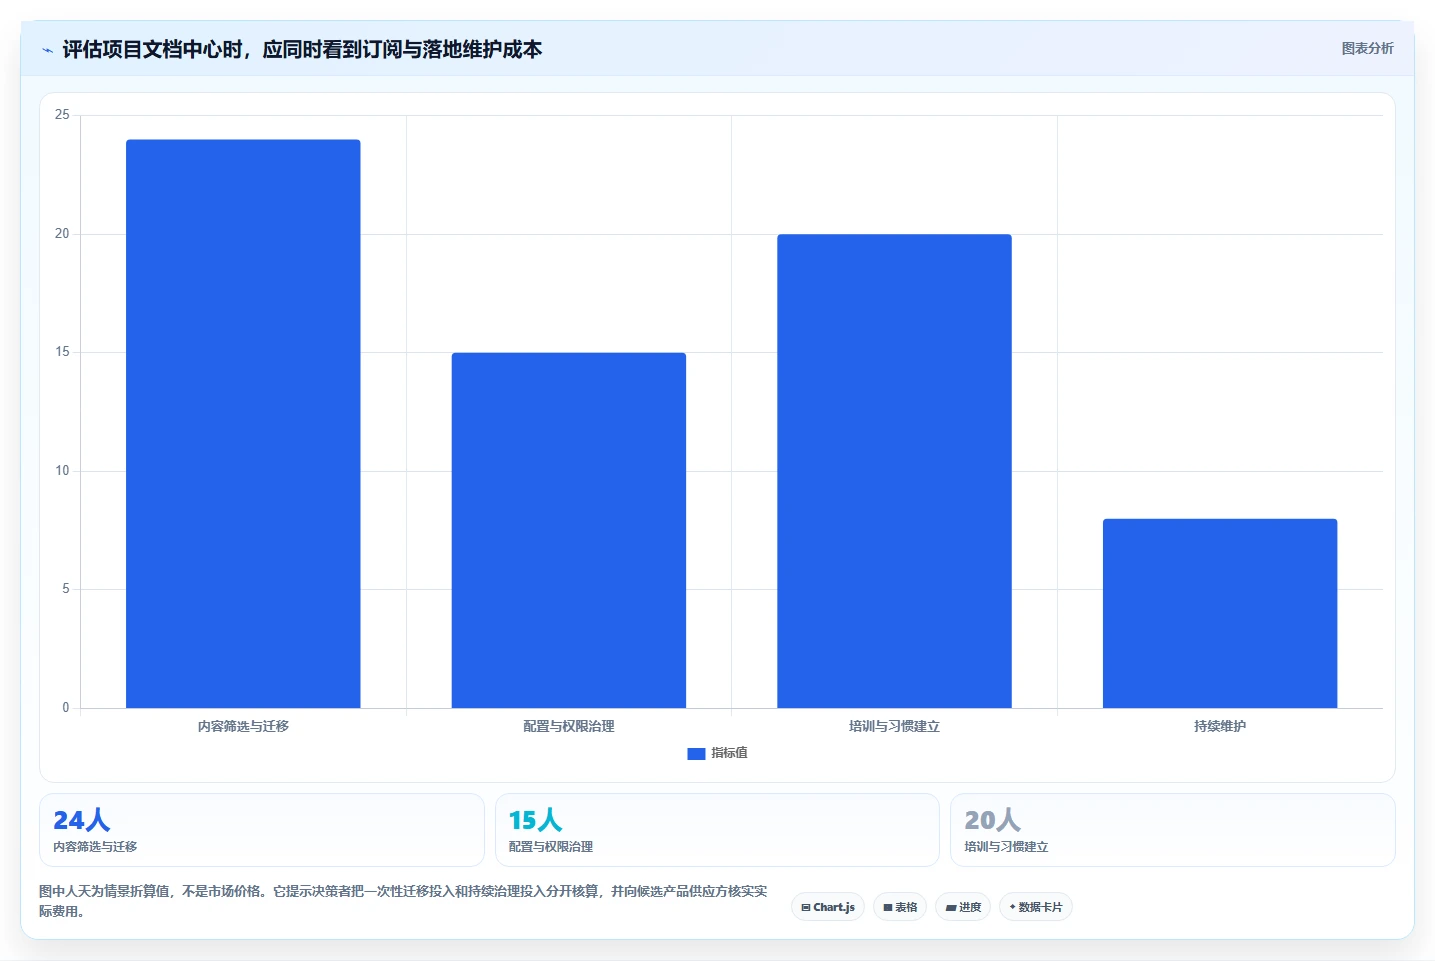Viewport: 1435px width, 961px height.
Task: Toggle the 指标值 legend color box
Action: tap(696, 754)
